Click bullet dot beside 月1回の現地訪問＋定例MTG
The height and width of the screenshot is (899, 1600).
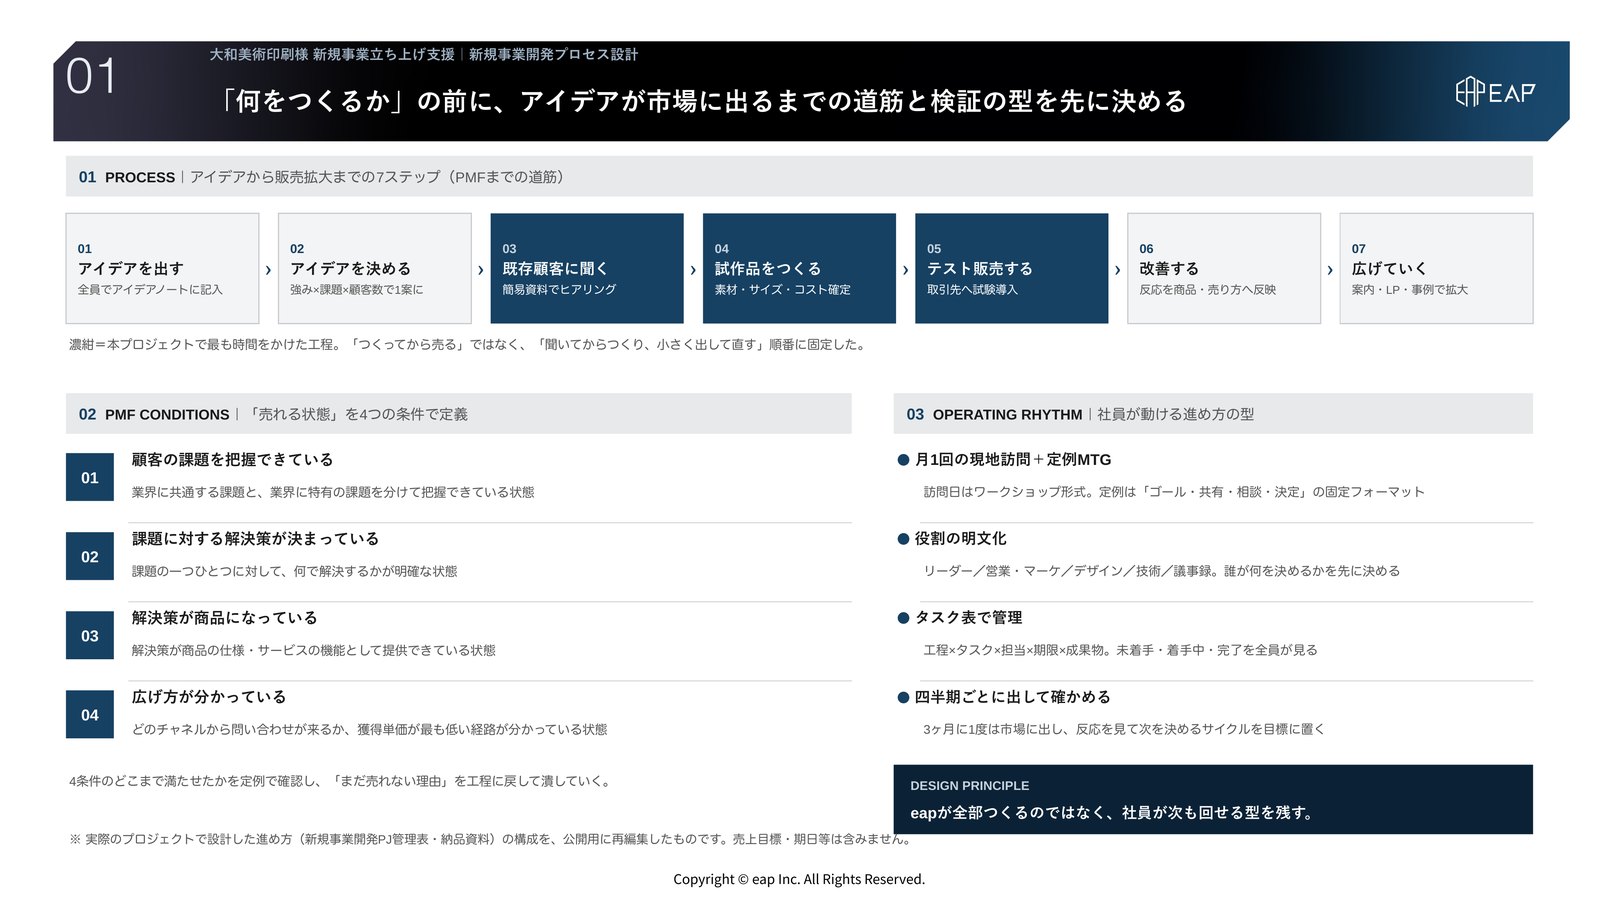point(903,460)
